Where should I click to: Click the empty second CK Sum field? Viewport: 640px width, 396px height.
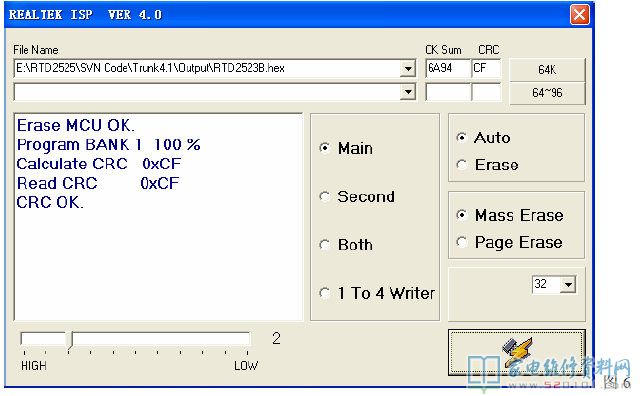[447, 92]
